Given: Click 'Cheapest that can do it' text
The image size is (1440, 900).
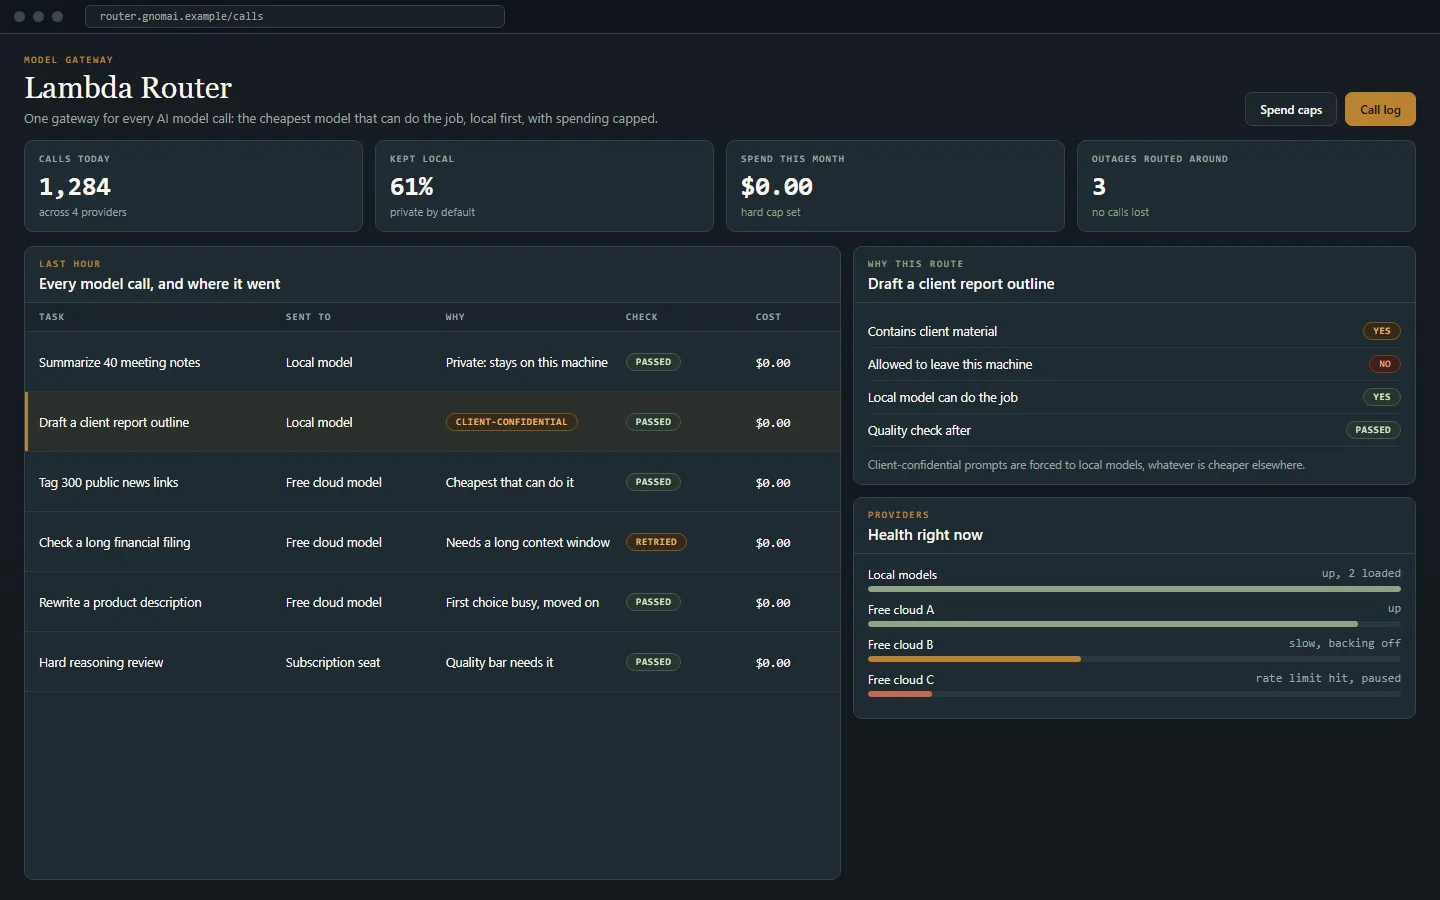Looking at the screenshot, I should click(x=510, y=482).
